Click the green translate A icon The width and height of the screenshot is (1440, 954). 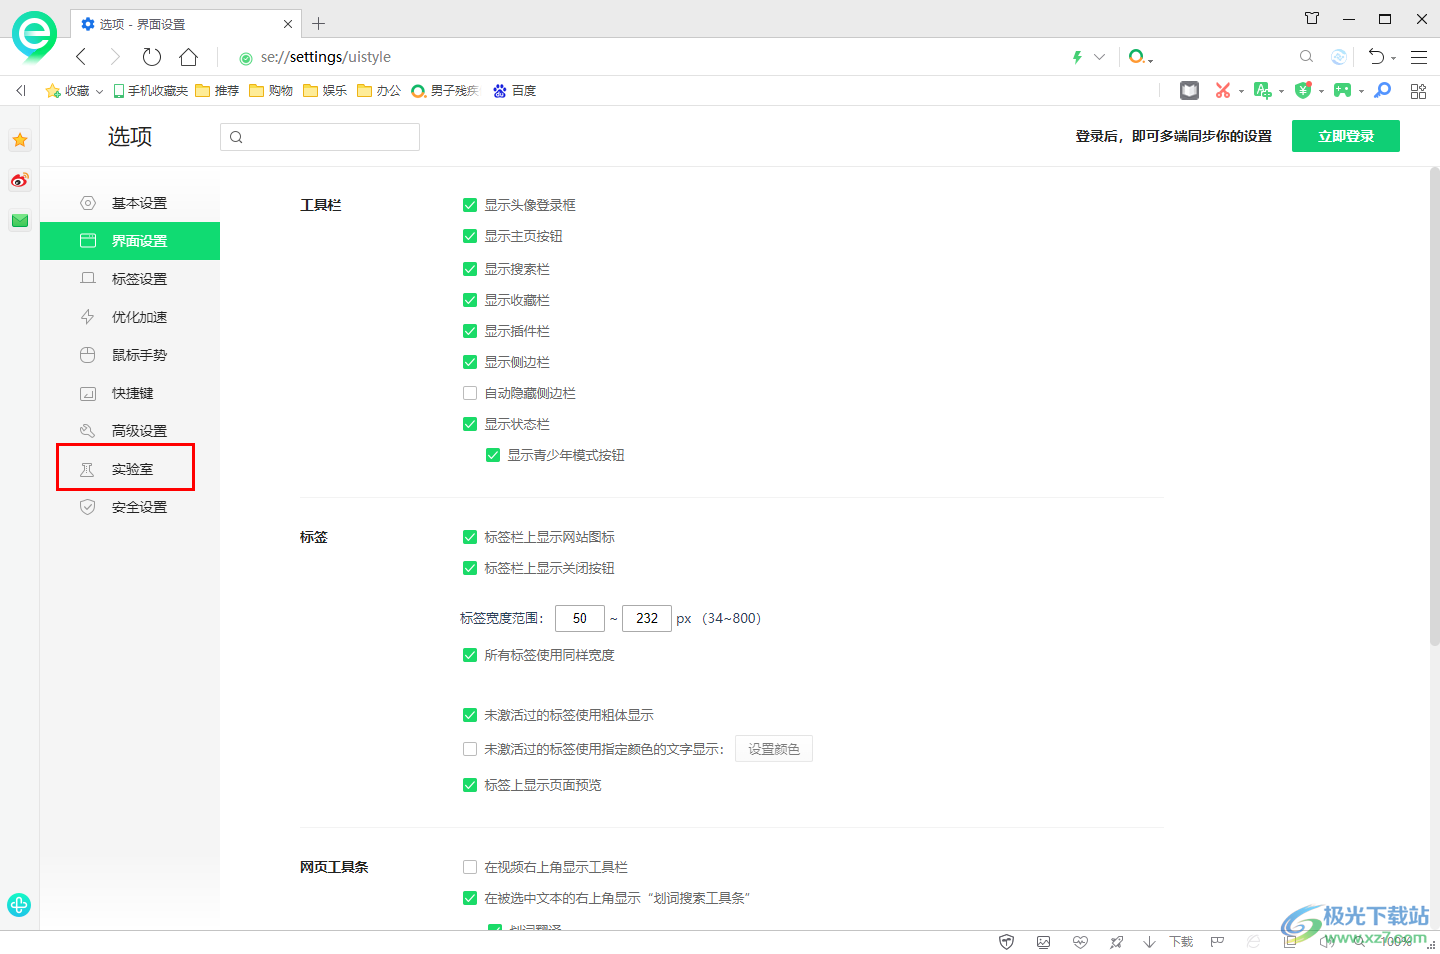point(1262,90)
